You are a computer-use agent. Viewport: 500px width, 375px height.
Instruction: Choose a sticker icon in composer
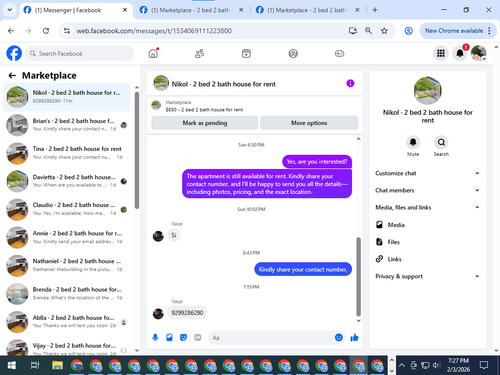[183, 338]
